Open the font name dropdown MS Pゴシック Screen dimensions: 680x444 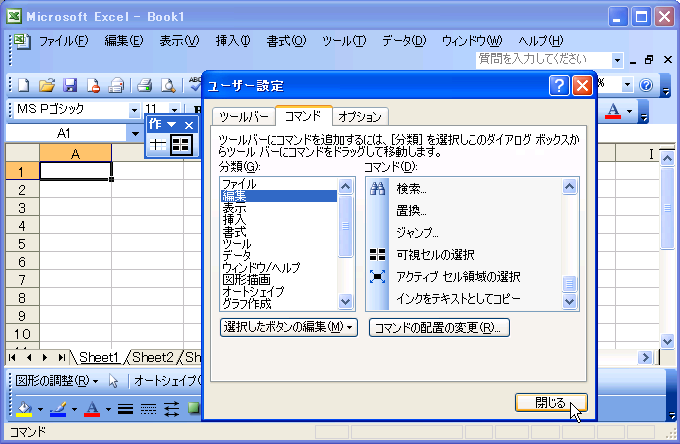[134, 110]
